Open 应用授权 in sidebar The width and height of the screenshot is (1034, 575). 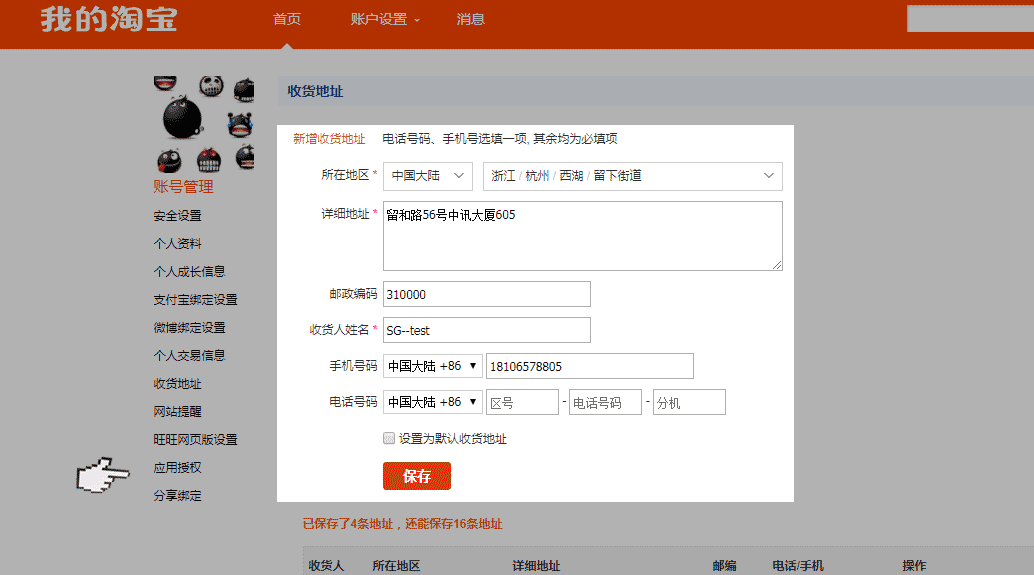click(177, 468)
